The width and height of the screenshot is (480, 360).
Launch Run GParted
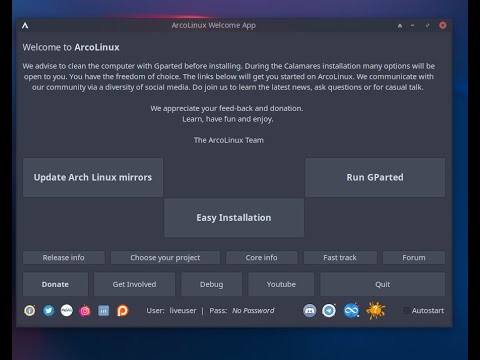375,177
